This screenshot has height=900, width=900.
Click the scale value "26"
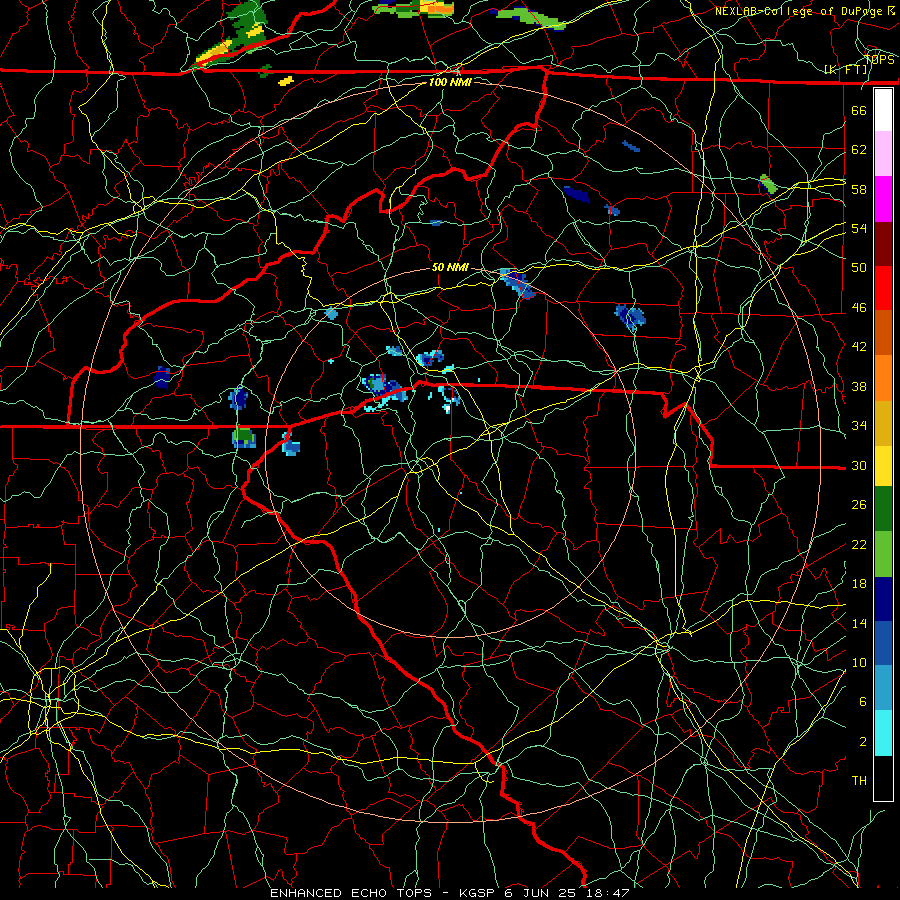(x=859, y=505)
